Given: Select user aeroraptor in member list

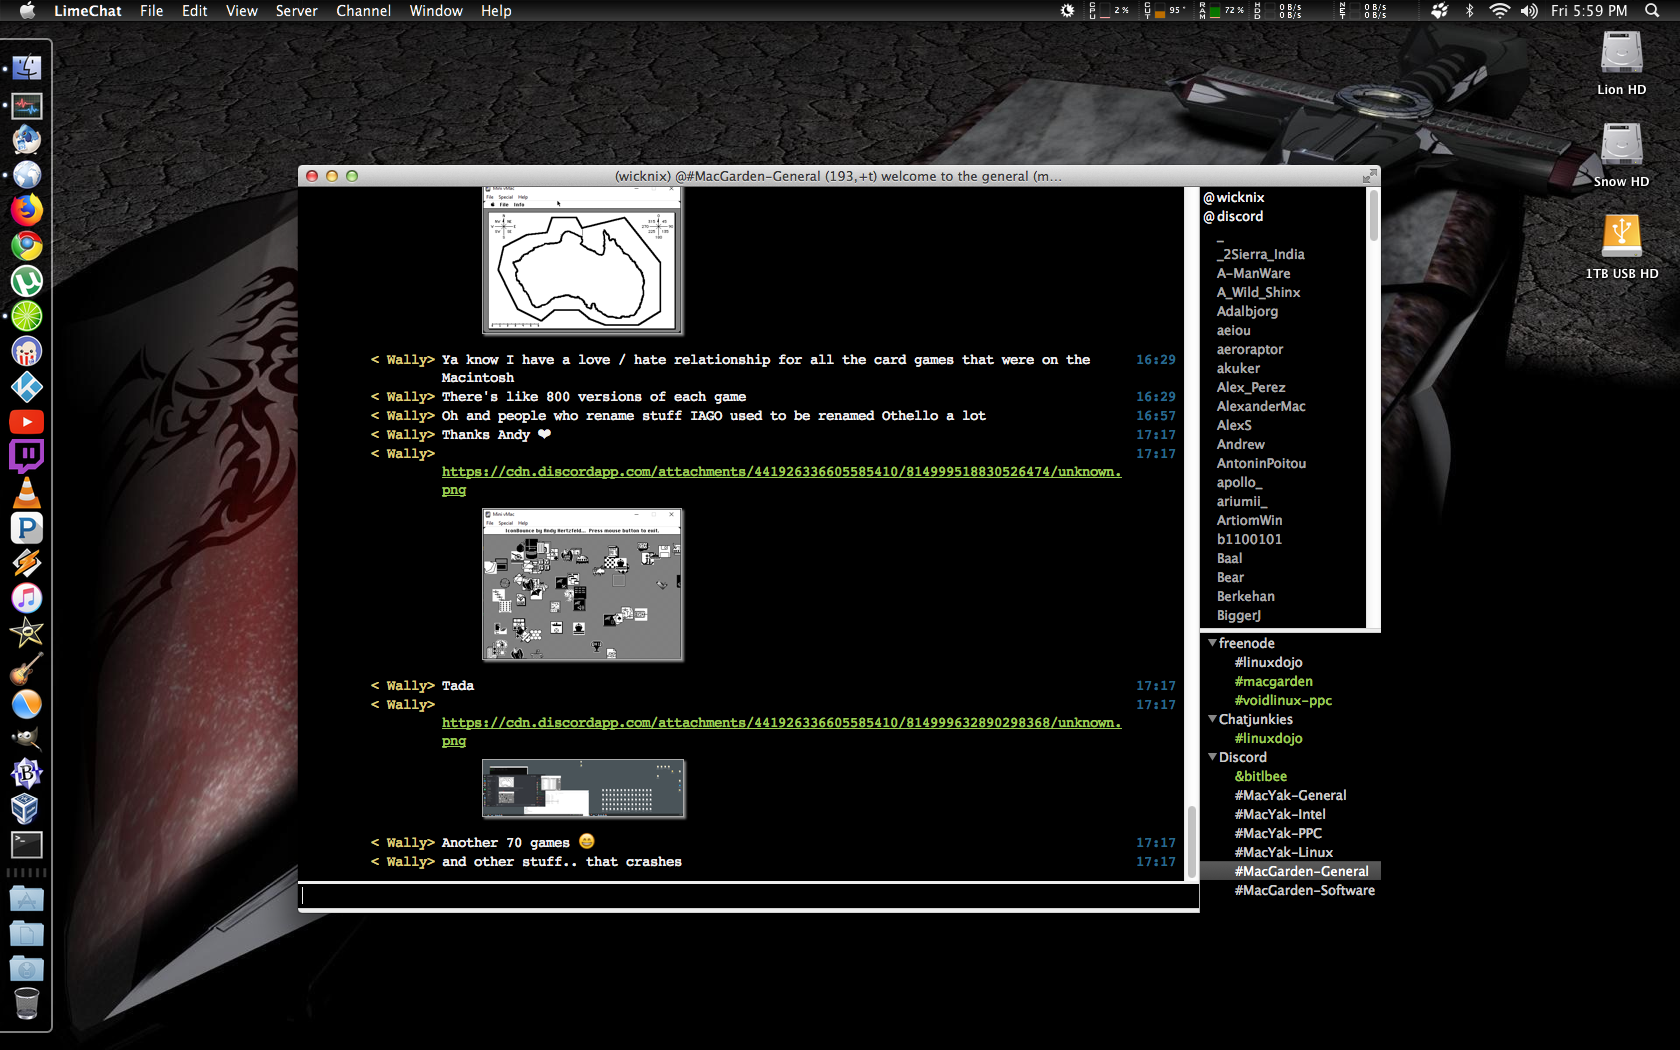Looking at the screenshot, I should (x=1249, y=349).
